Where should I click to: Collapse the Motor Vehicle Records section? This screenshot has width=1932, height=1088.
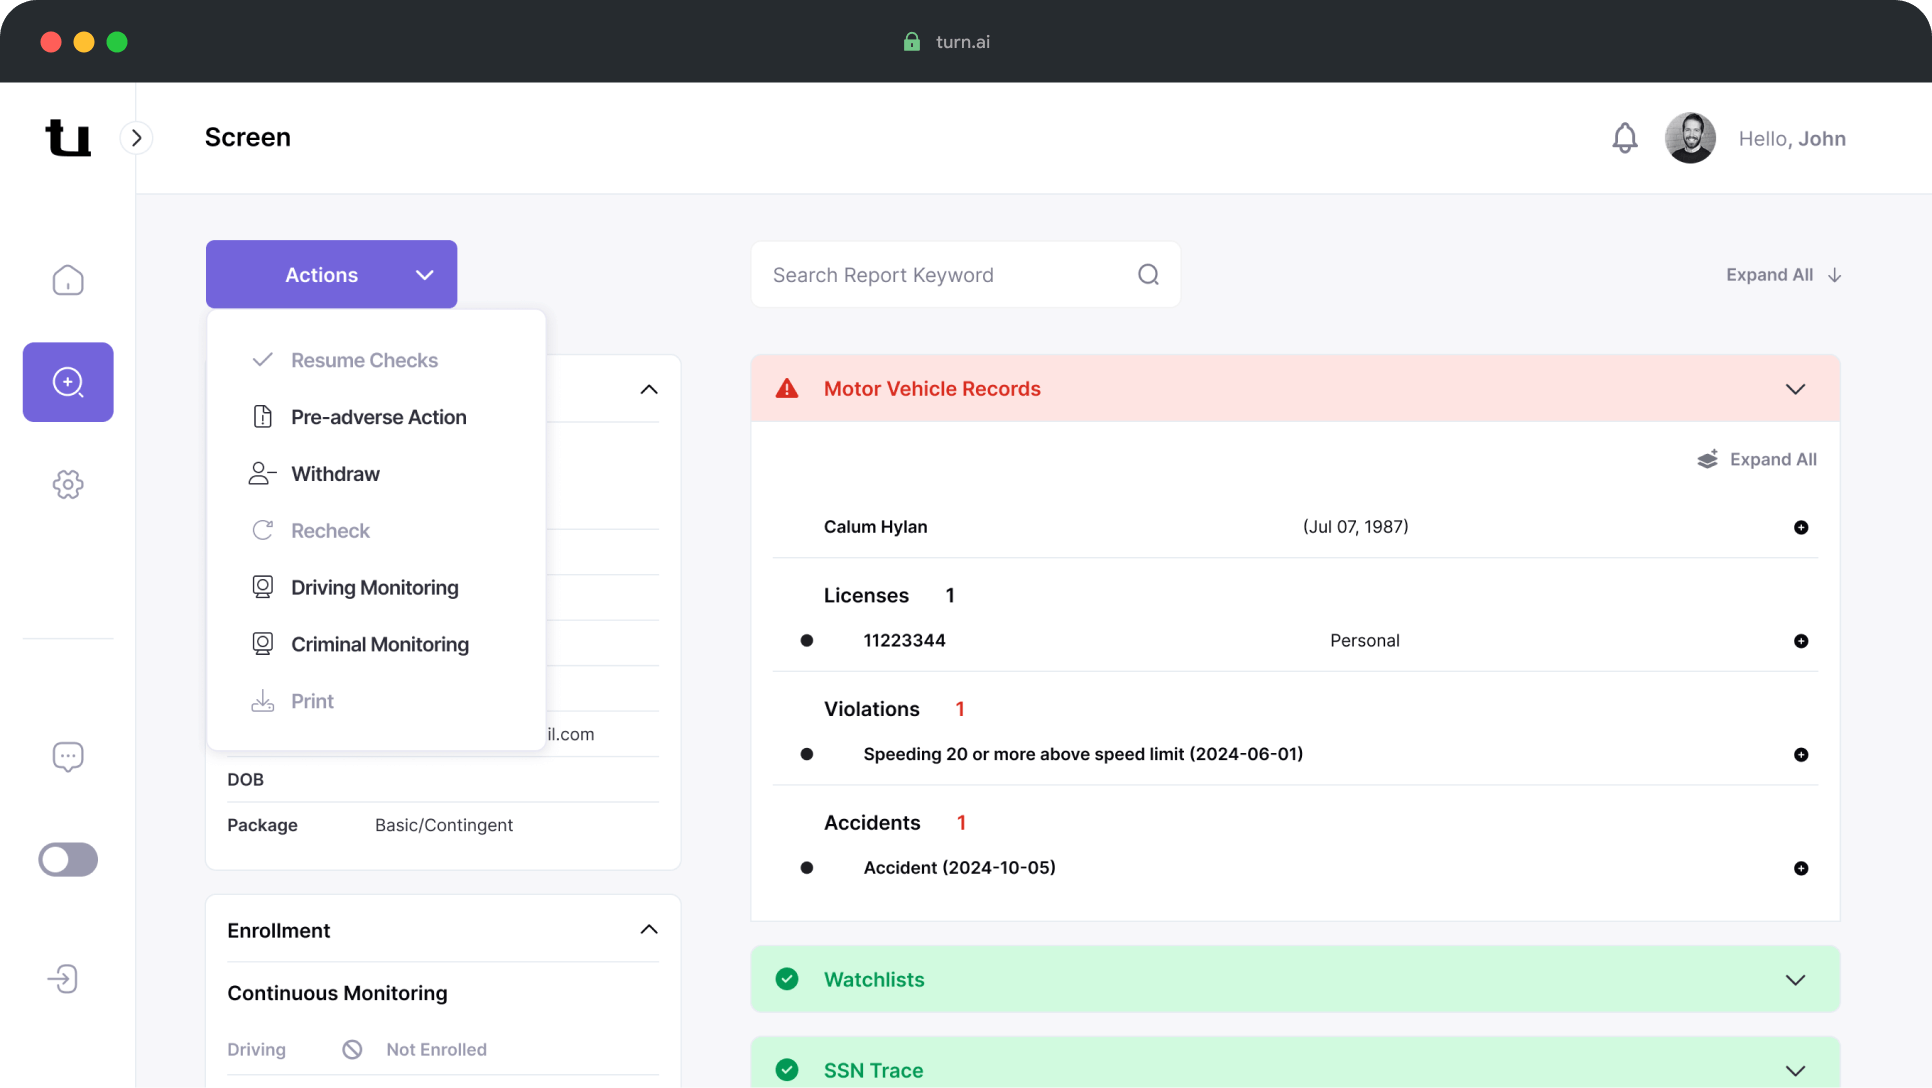pyautogui.click(x=1795, y=389)
